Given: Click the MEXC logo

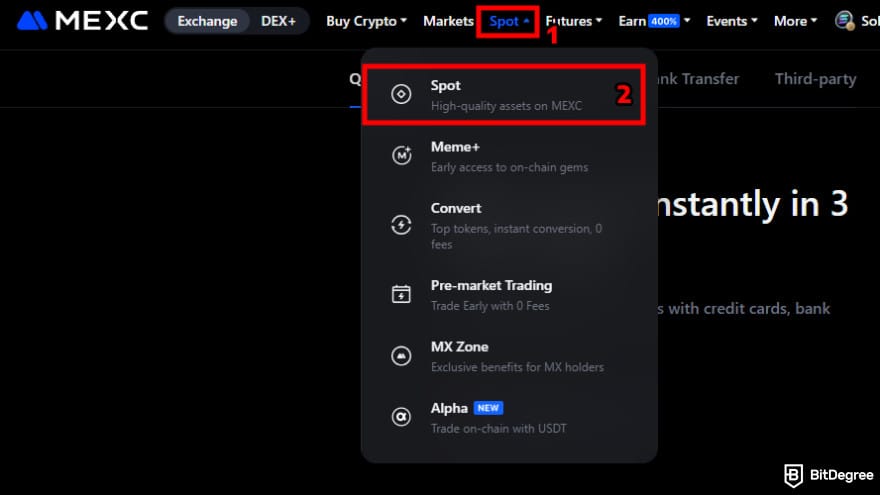Looking at the screenshot, I should tap(82, 21).
